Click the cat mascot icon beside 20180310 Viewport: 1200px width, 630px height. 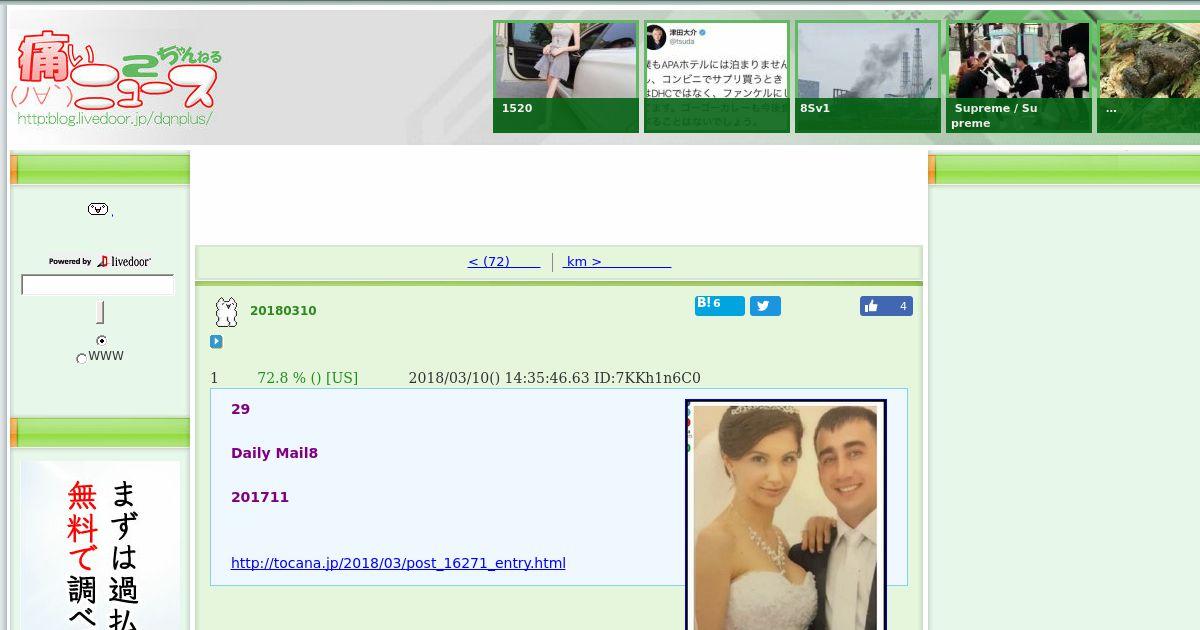click(x=227, y=312)
